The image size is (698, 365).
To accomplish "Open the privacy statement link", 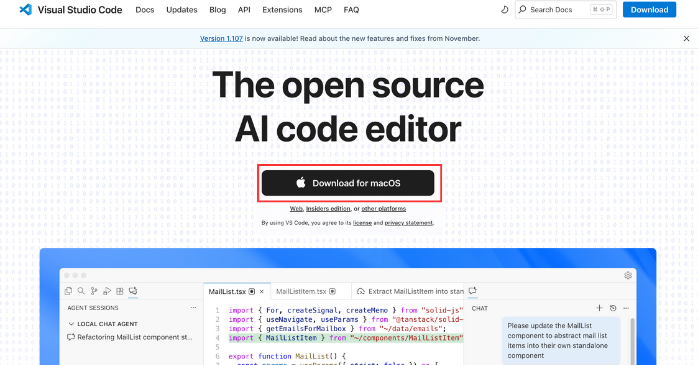I will click(409, 223).
